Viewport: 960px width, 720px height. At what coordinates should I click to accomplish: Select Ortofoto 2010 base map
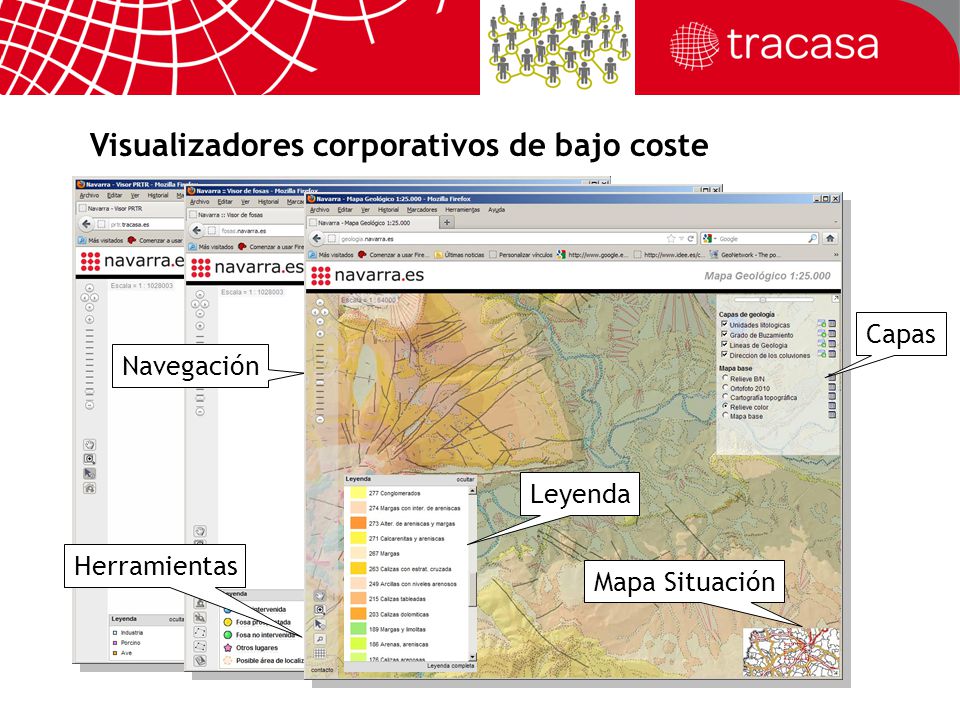point(726,388)
